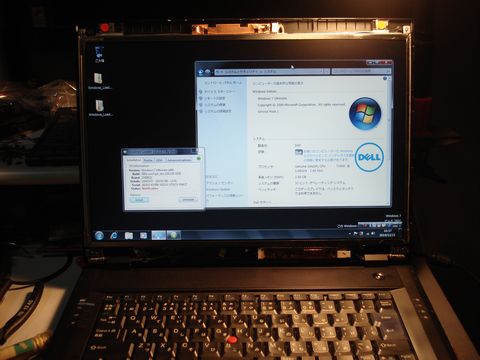Click the Control Panel search box
Viewport: 480px width, 360px height.
click(361, 71)
